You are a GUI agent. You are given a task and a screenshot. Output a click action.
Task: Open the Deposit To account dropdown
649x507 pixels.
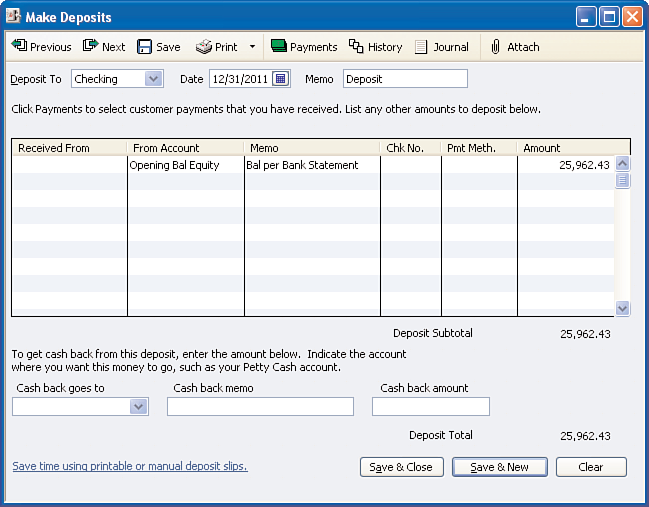coord(154,79)
